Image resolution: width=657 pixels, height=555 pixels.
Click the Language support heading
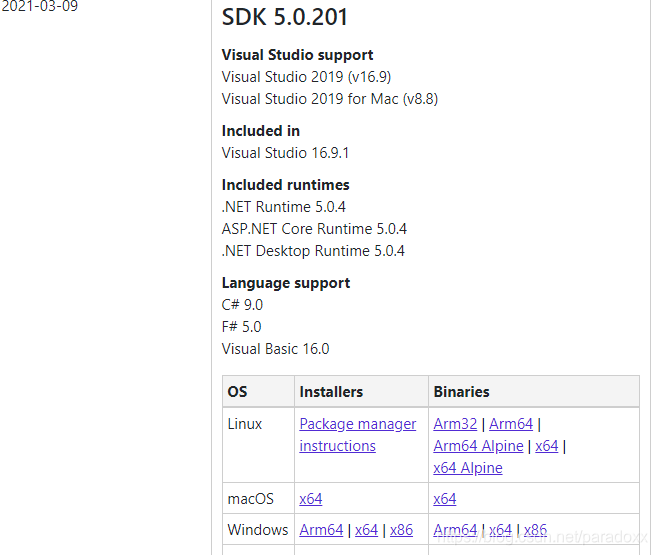286,283
